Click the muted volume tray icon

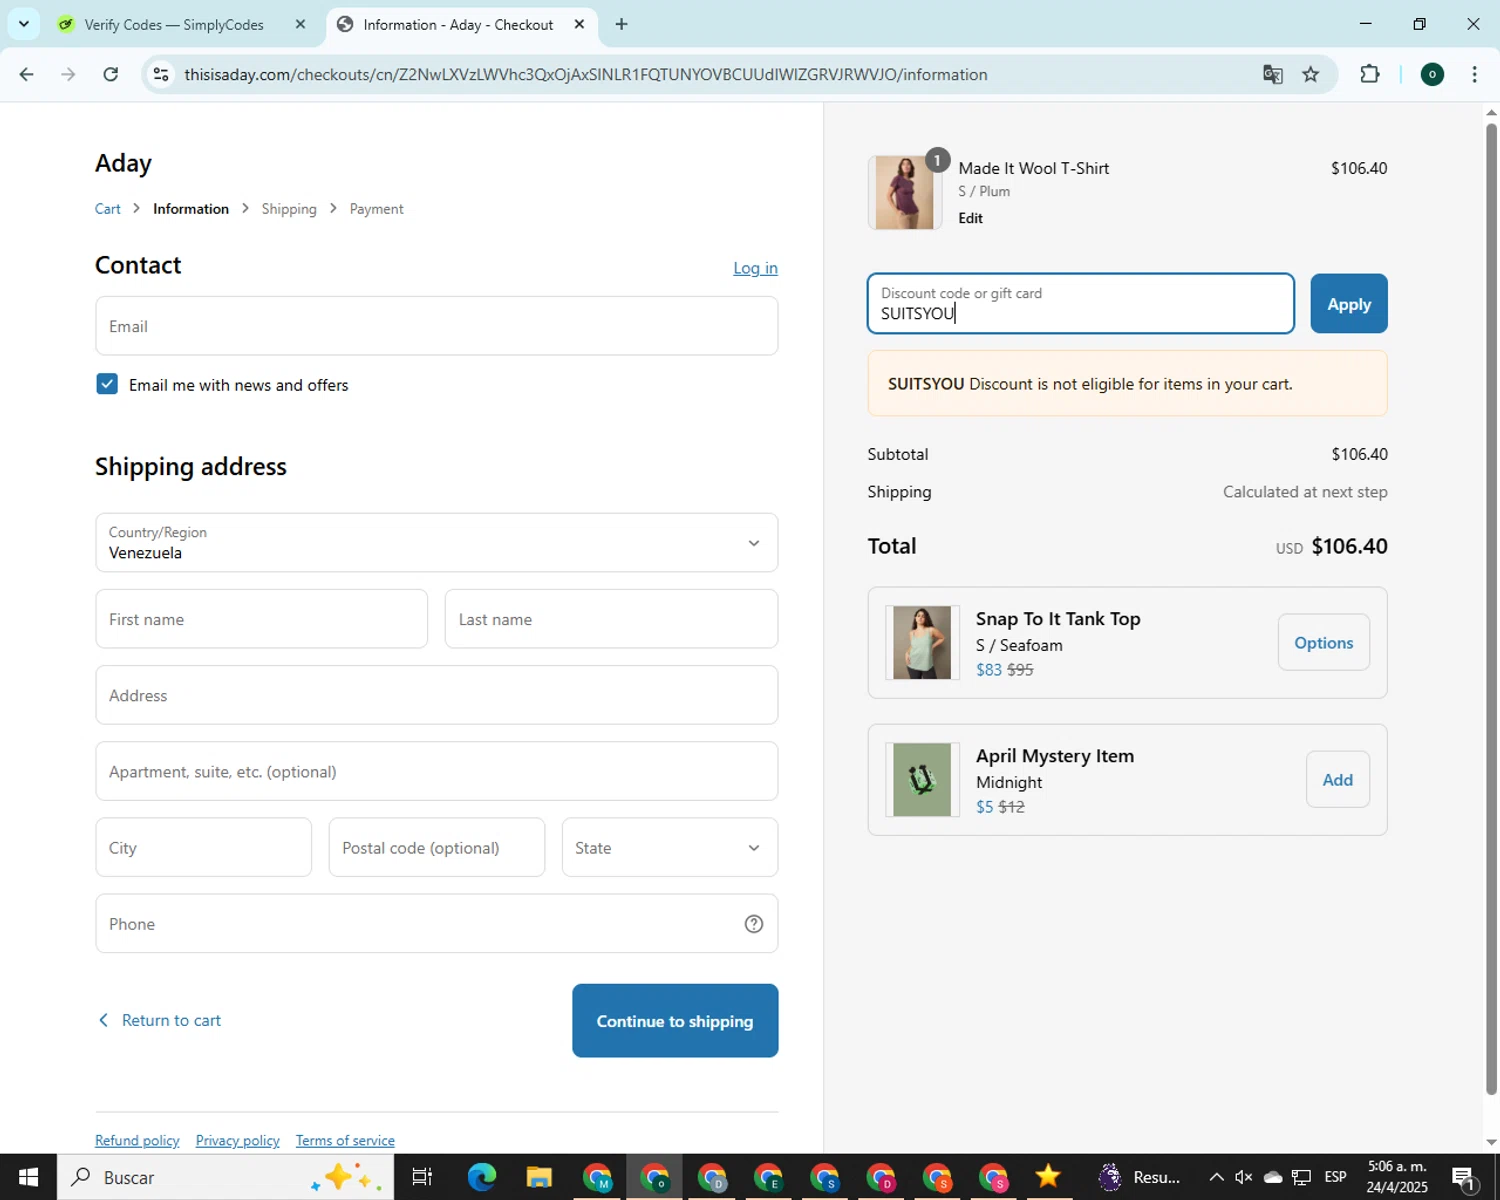point(1244,1177)
